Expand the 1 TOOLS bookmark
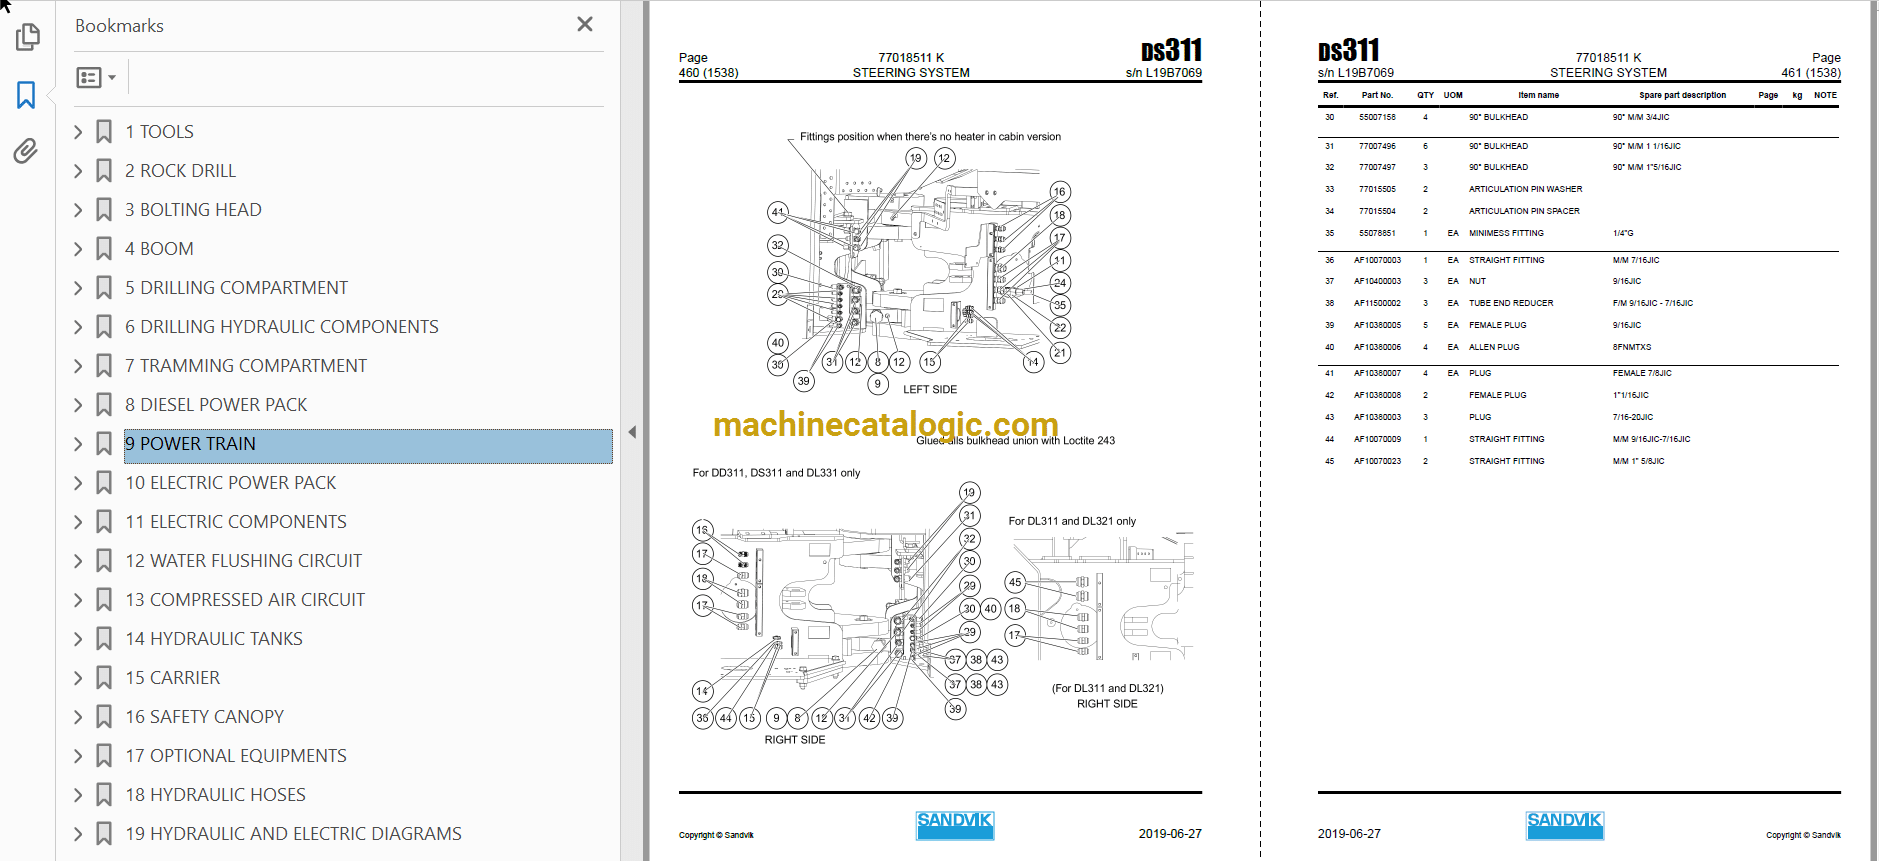Image resolution: width=1879 pixels, height=861 pixels. (x=78, y=132)
